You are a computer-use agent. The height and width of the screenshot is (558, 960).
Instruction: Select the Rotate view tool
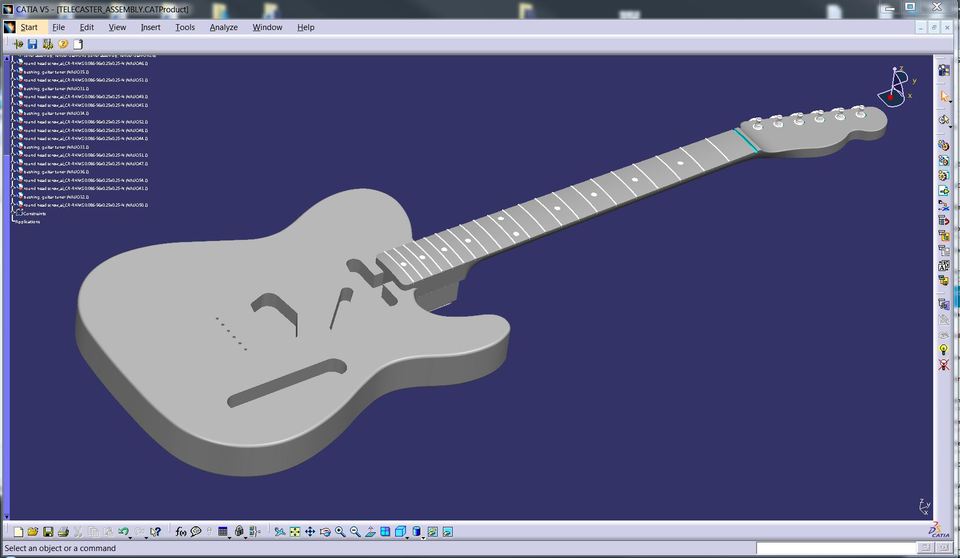pyautogui.click(x=325, y=532)
